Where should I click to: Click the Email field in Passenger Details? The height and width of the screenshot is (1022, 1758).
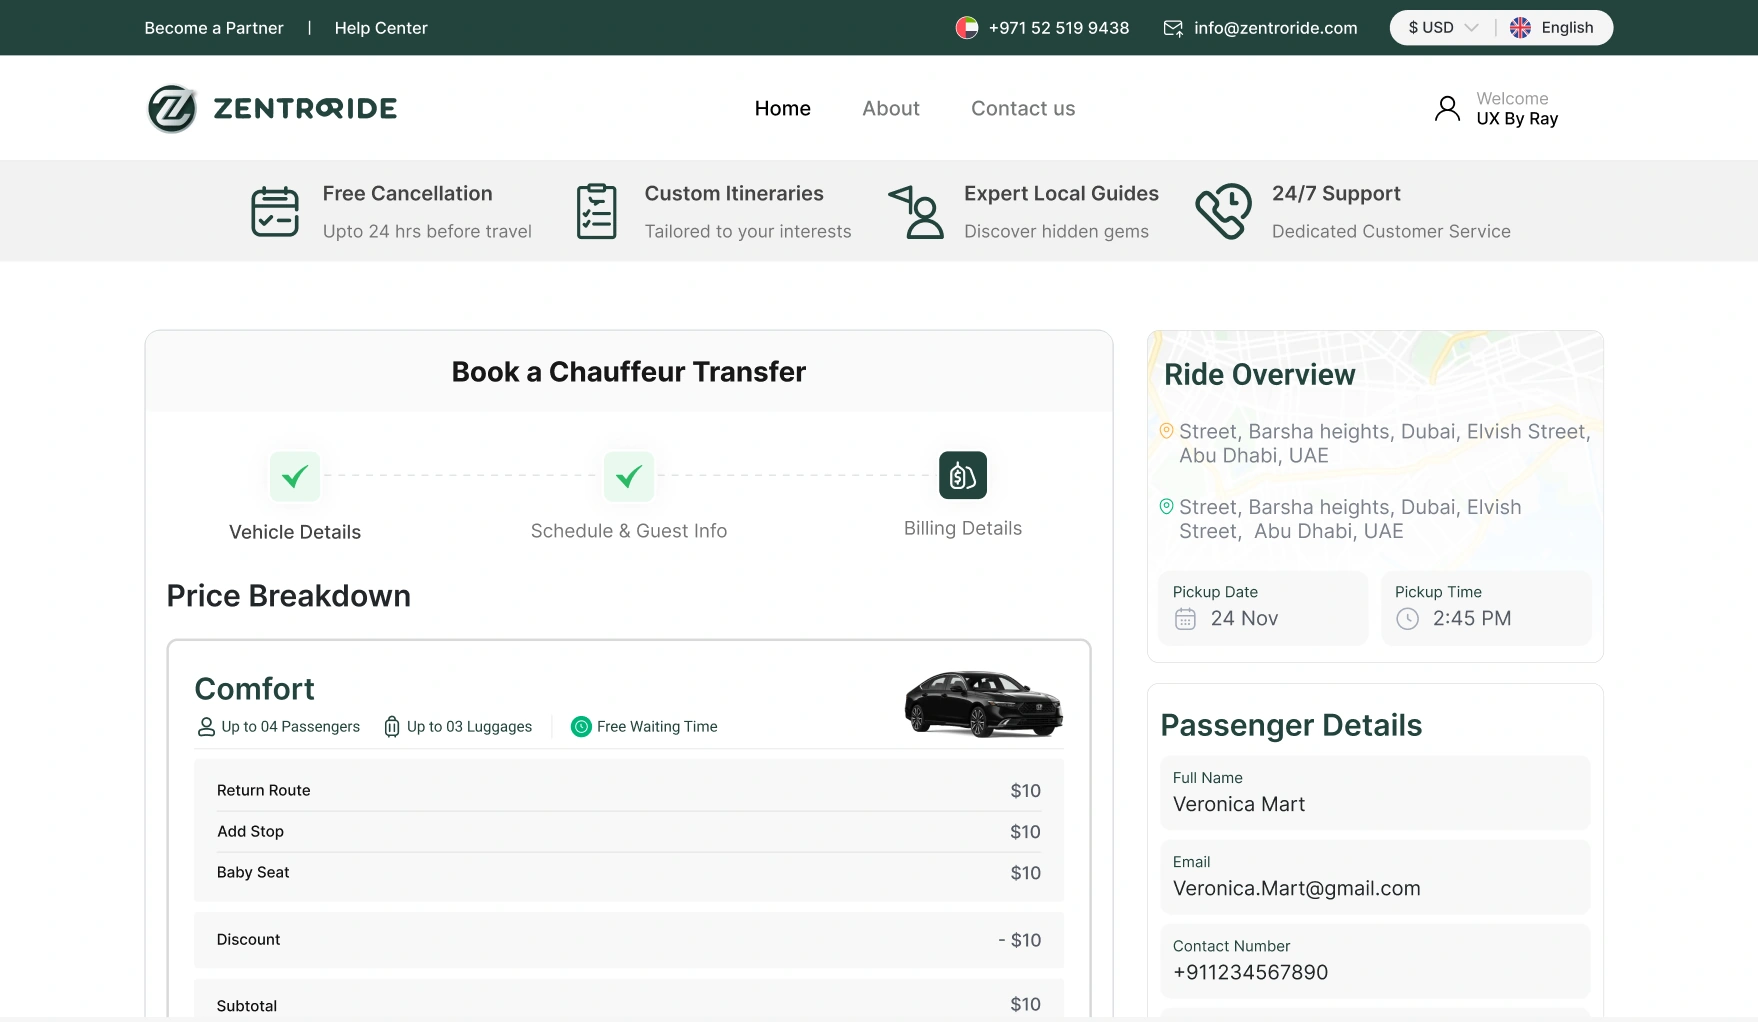click(x=1375, y=876)
